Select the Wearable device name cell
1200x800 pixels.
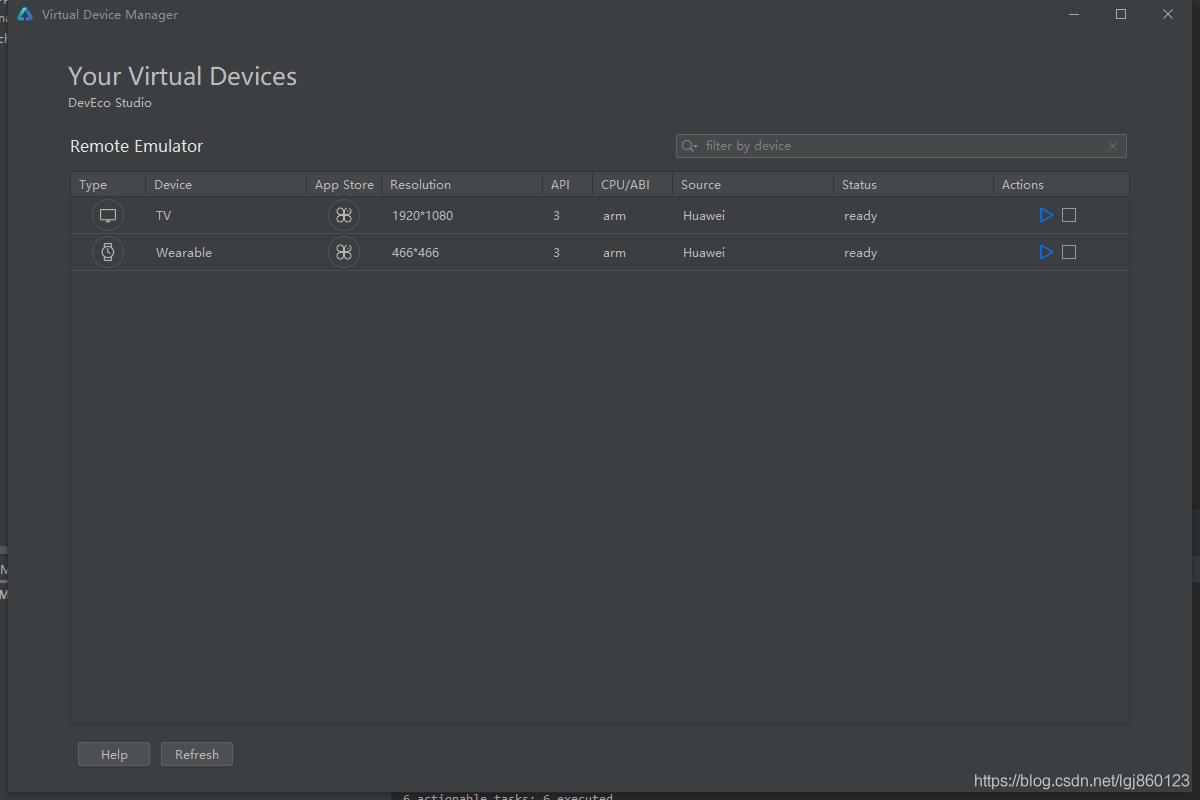[226, 252]
